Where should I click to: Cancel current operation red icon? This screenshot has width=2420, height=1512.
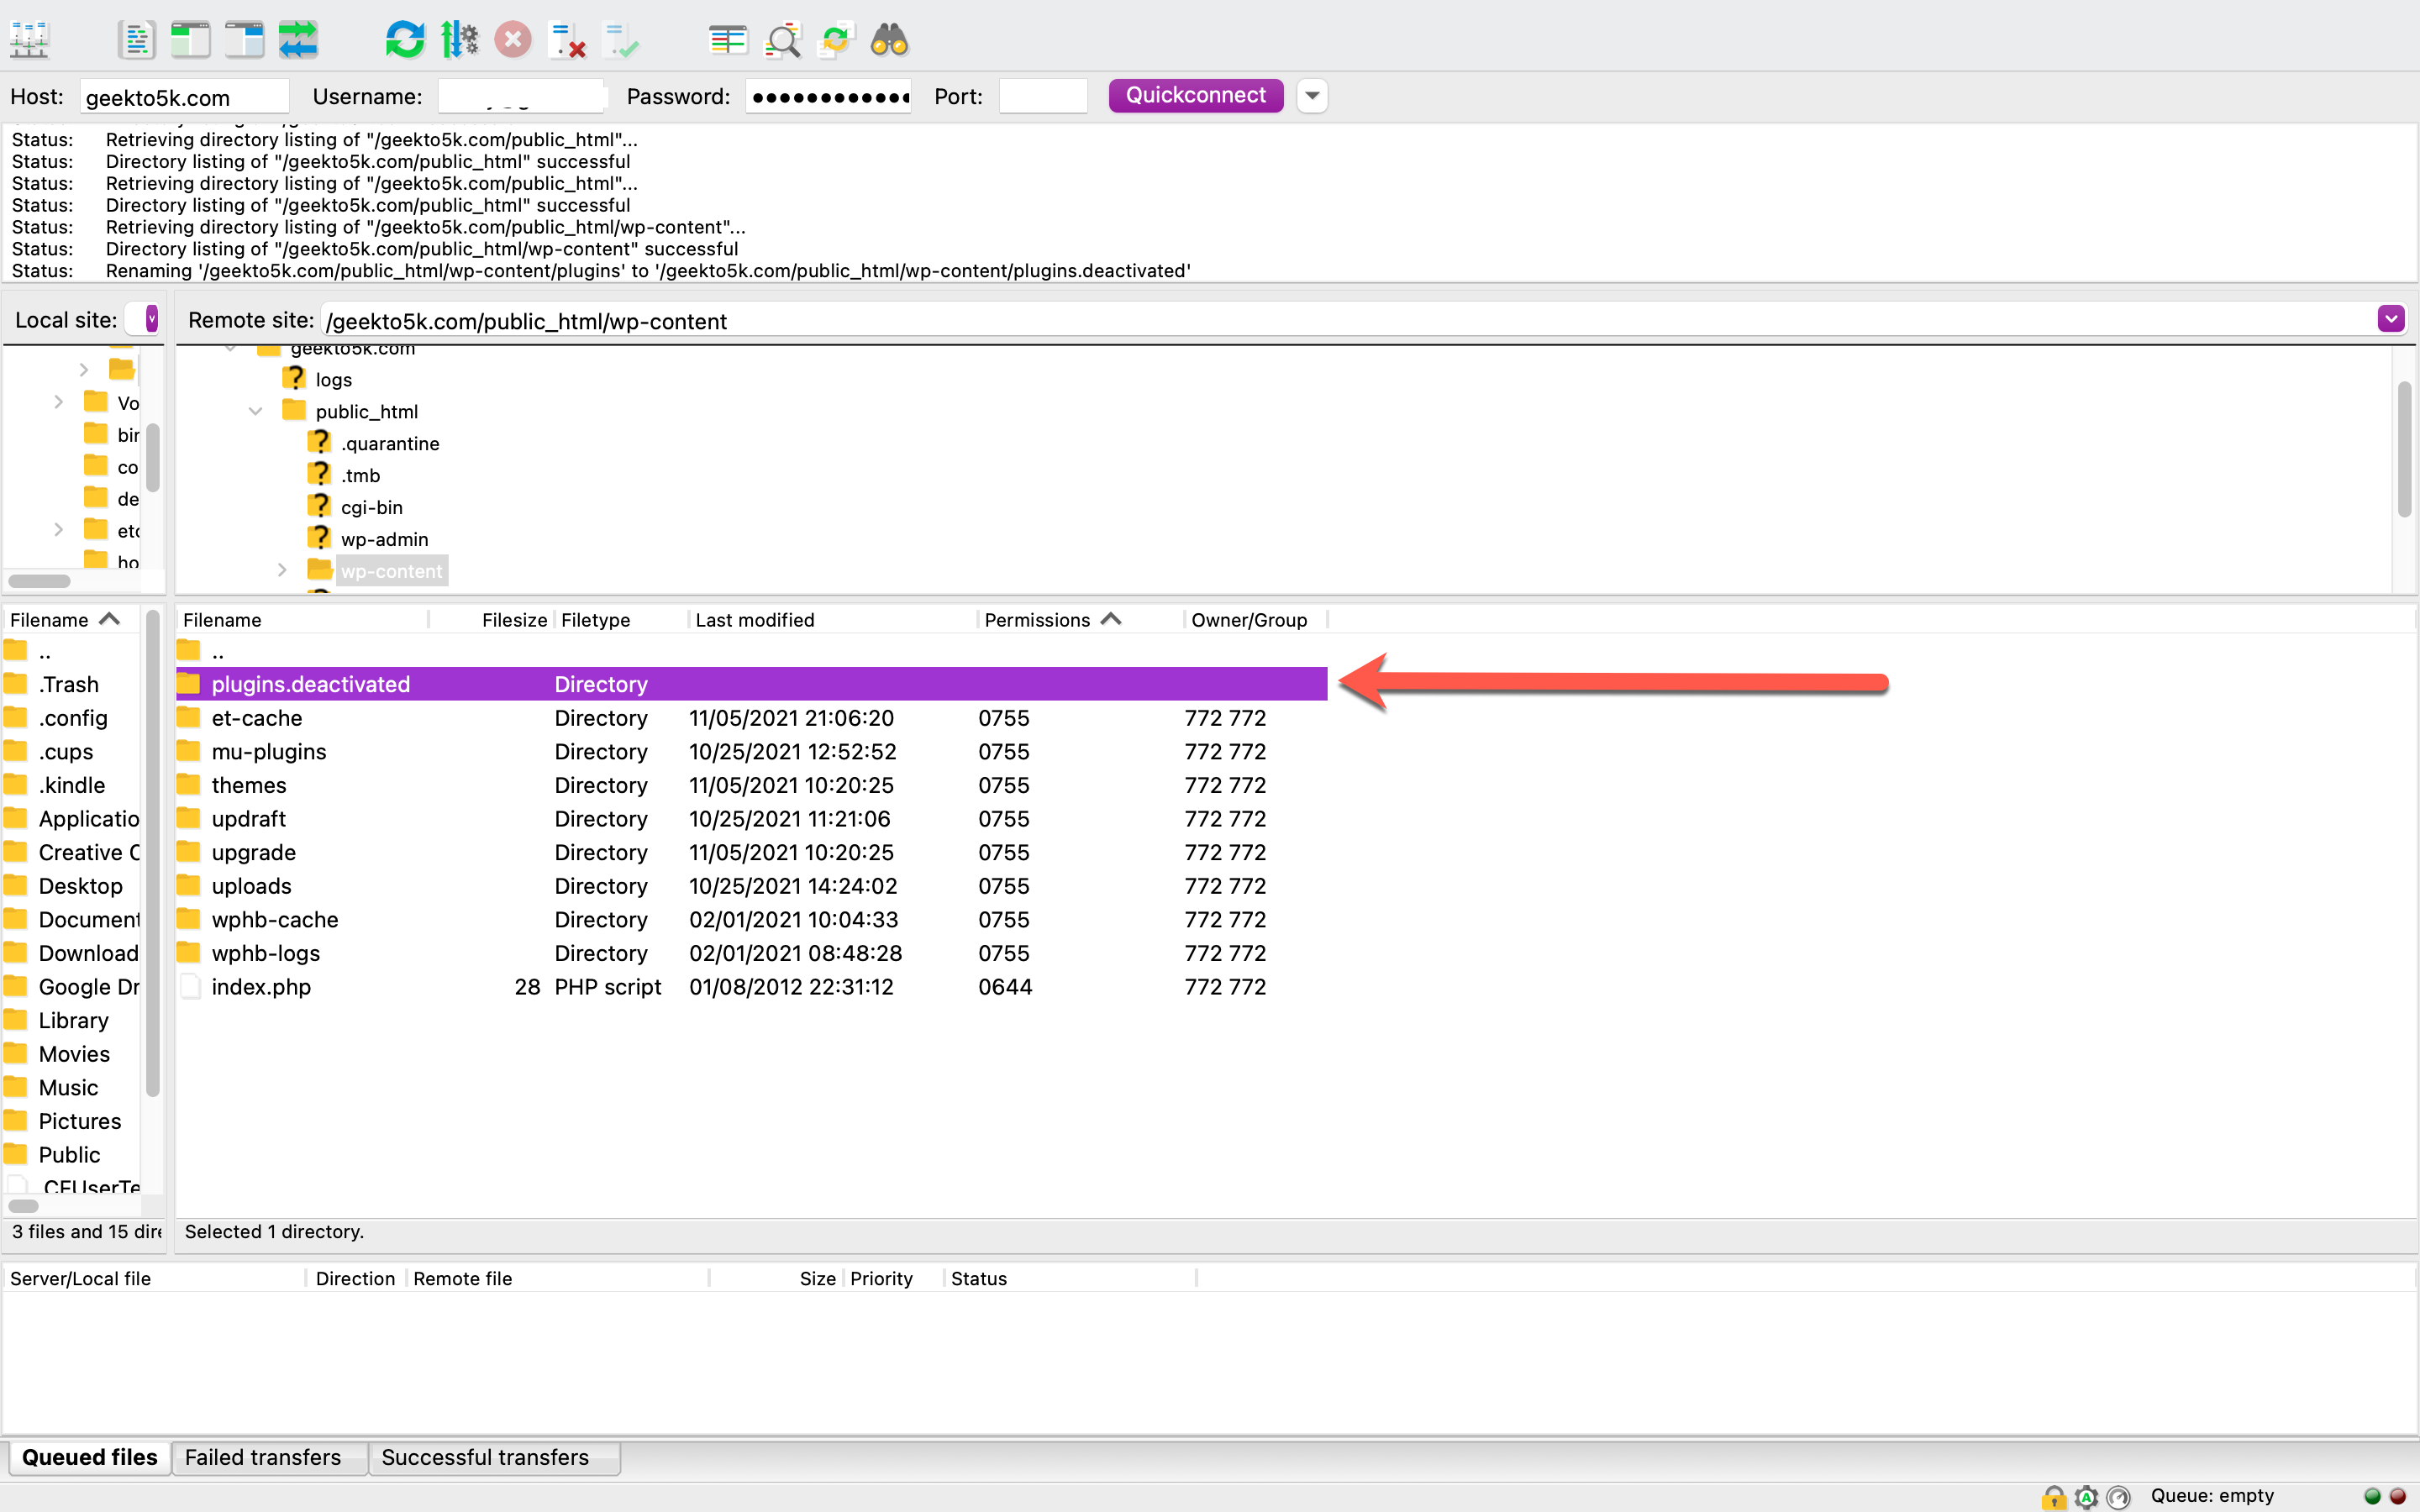(513, 40)
